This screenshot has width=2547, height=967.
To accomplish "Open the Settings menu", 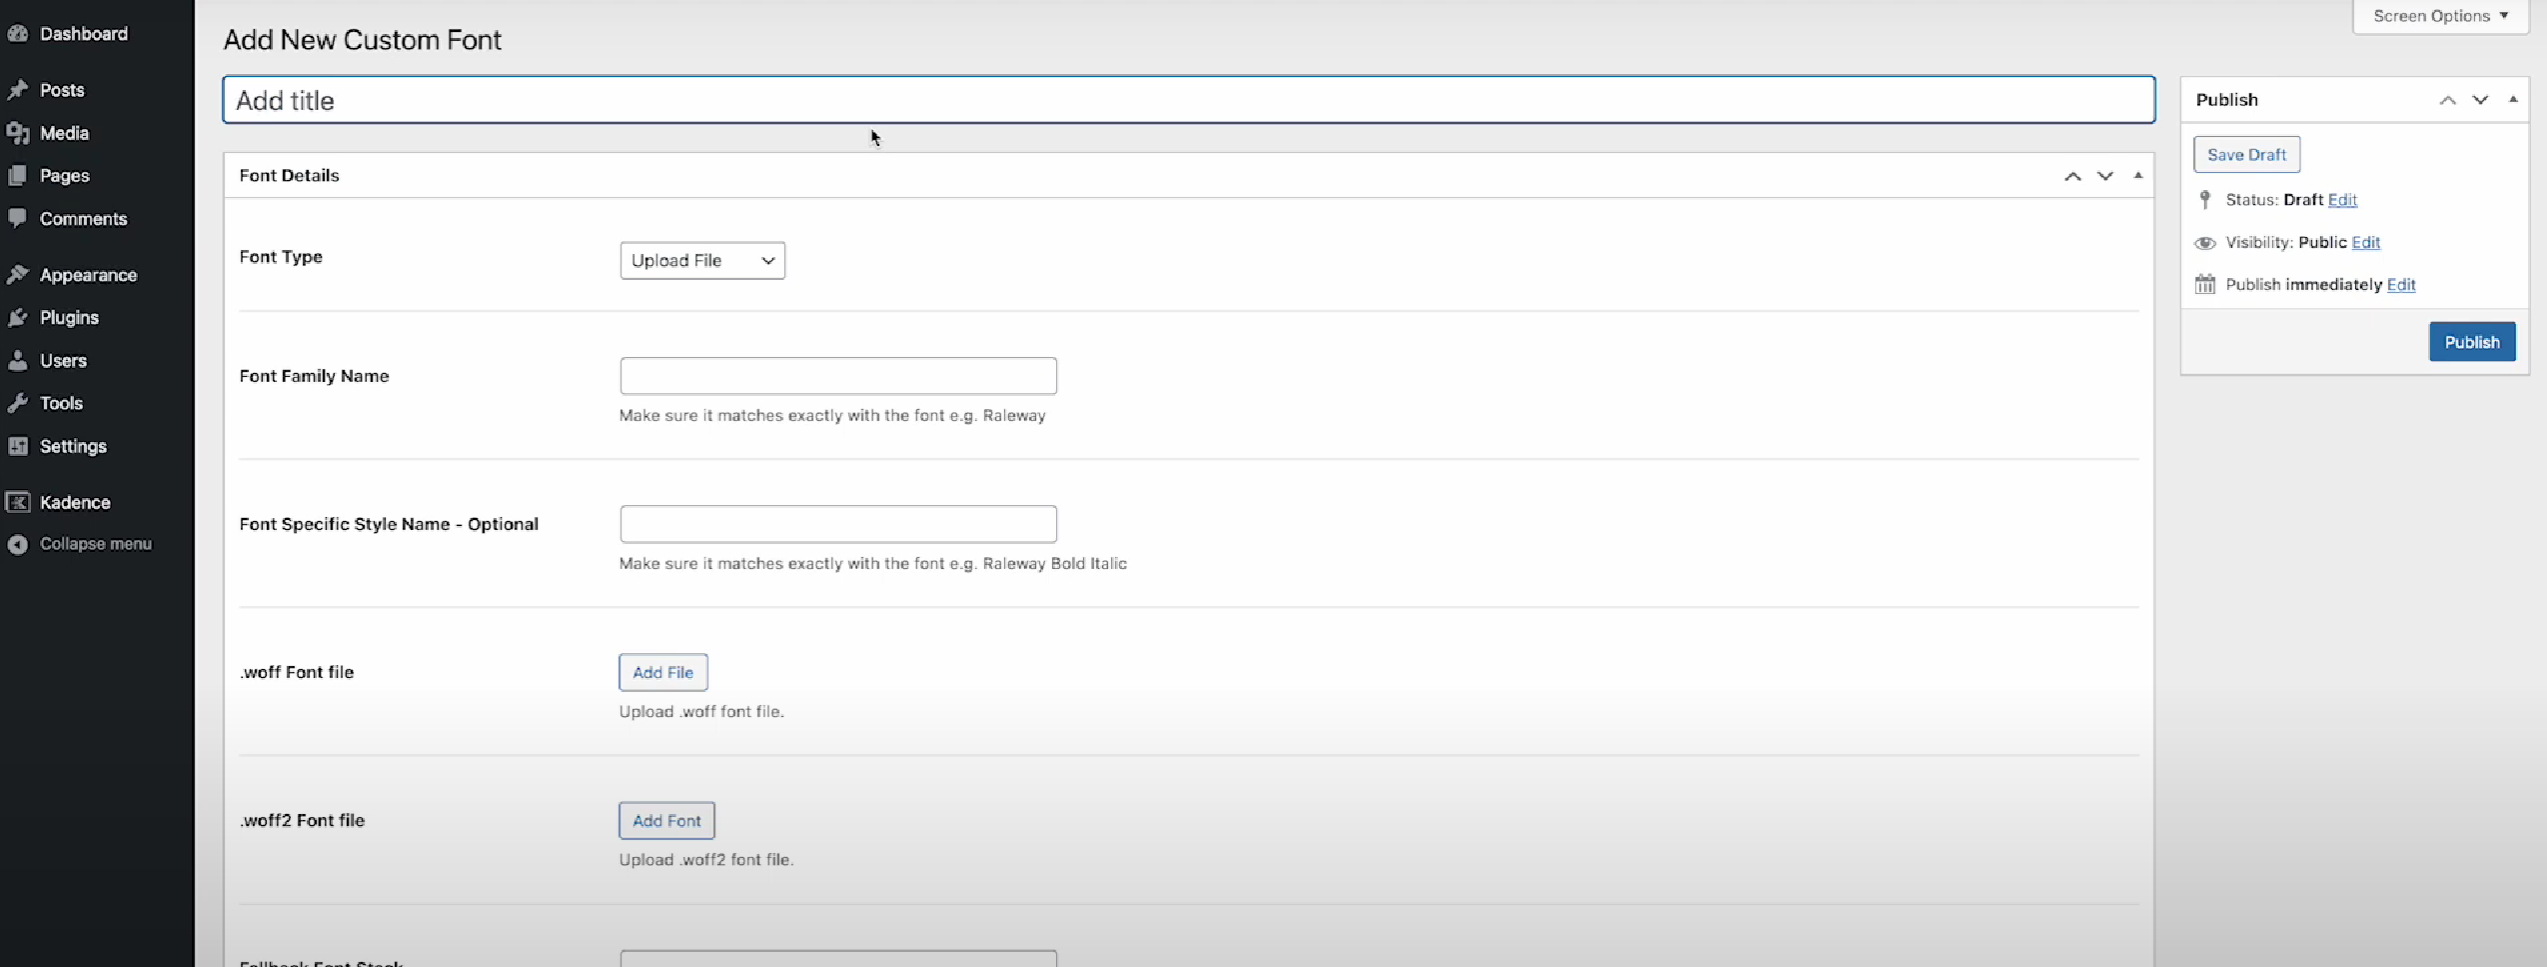I will (73, 446).
